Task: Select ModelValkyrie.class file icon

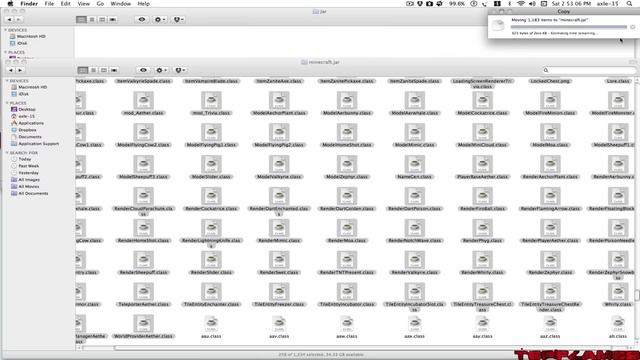Action: [x=279, y=164]
